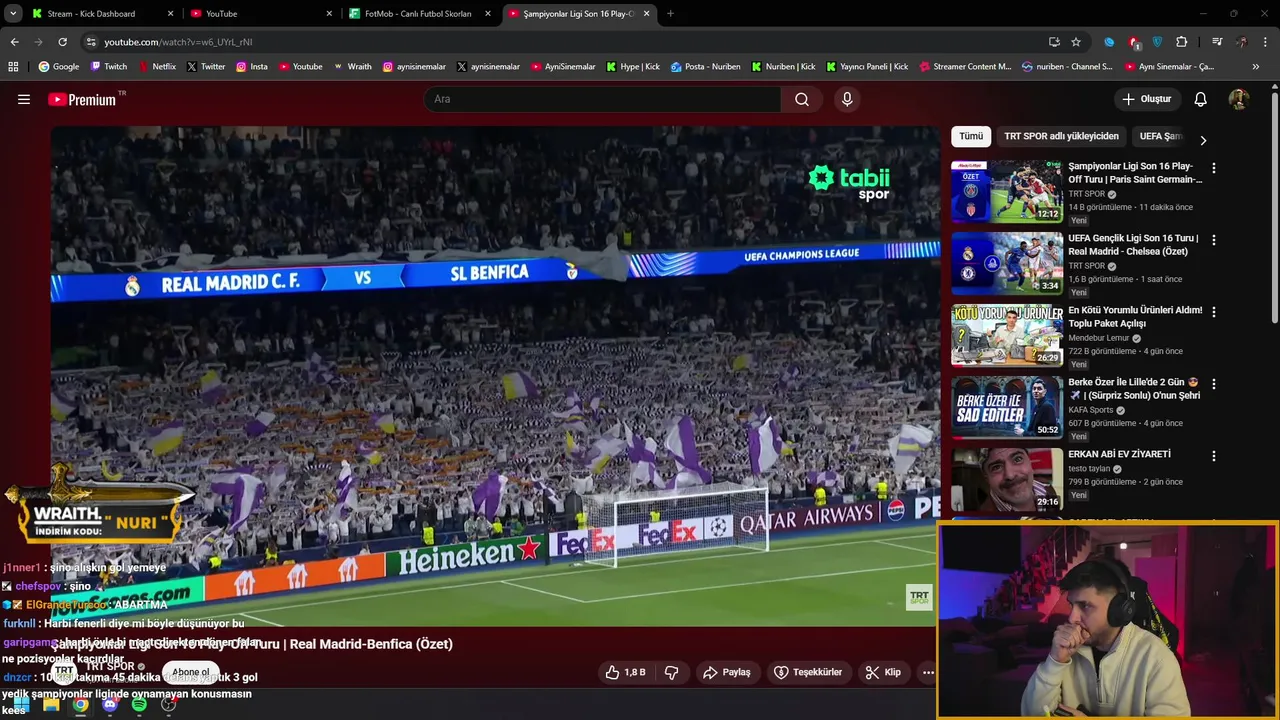Open YouTube notifications bell

pos(1201,99)
